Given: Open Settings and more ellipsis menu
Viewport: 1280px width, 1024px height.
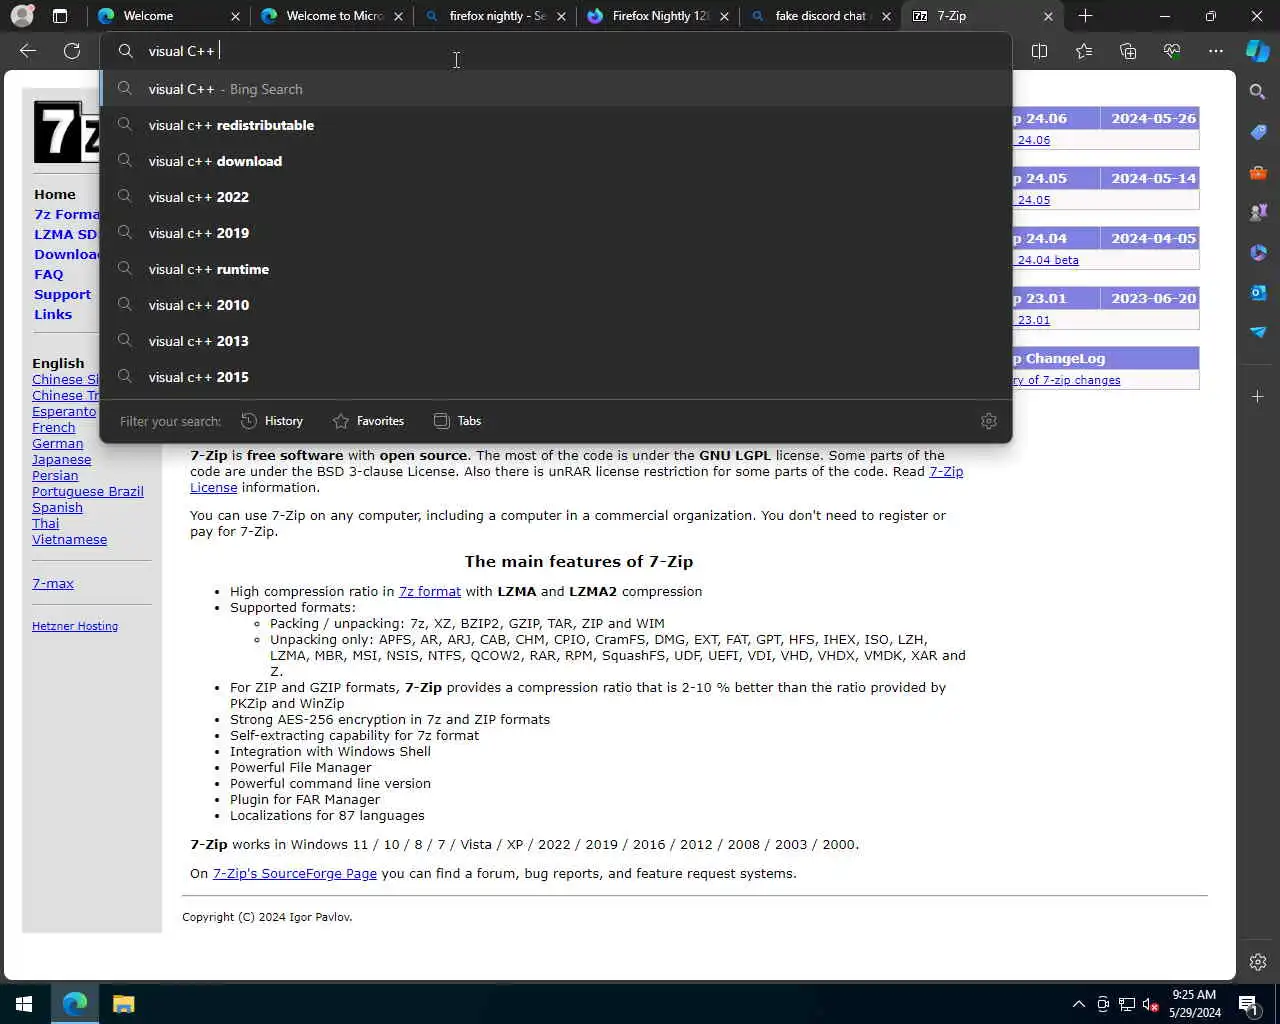Looking at the screenshot, I should coord(1216,51).
